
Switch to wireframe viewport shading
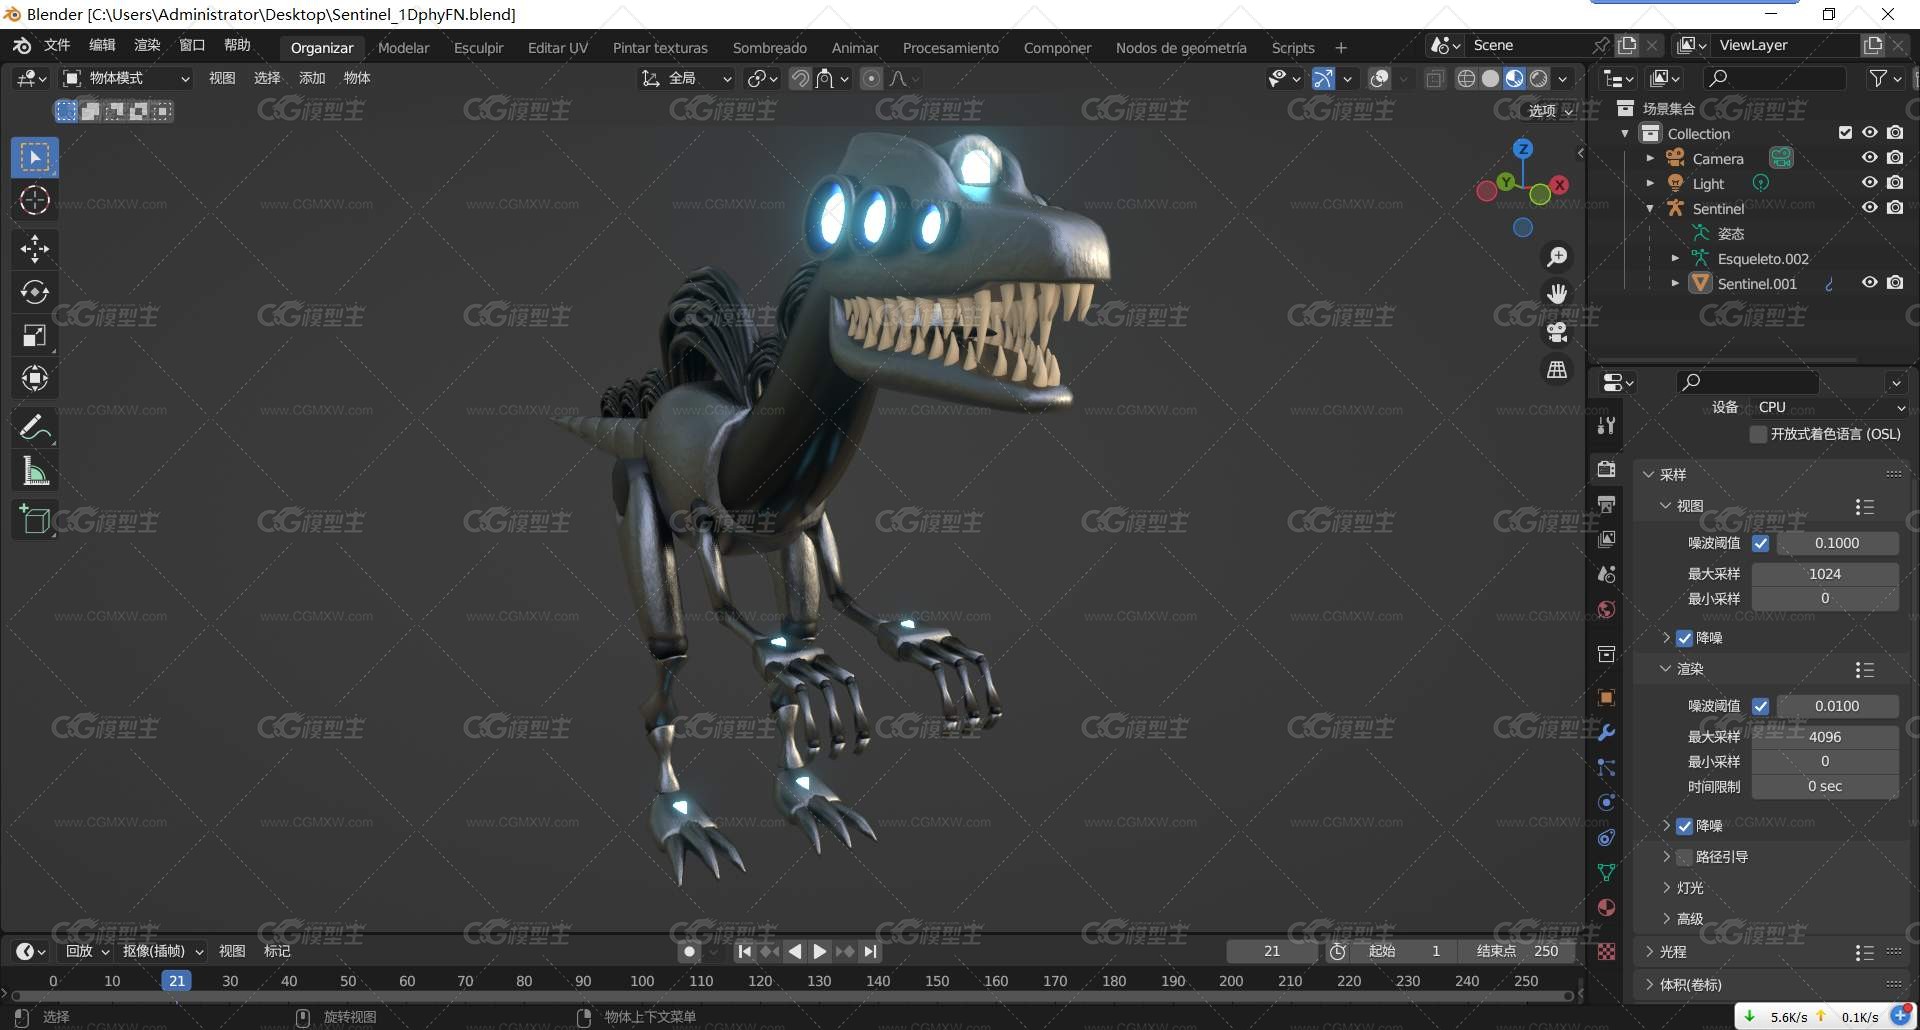pos(1466,78)
